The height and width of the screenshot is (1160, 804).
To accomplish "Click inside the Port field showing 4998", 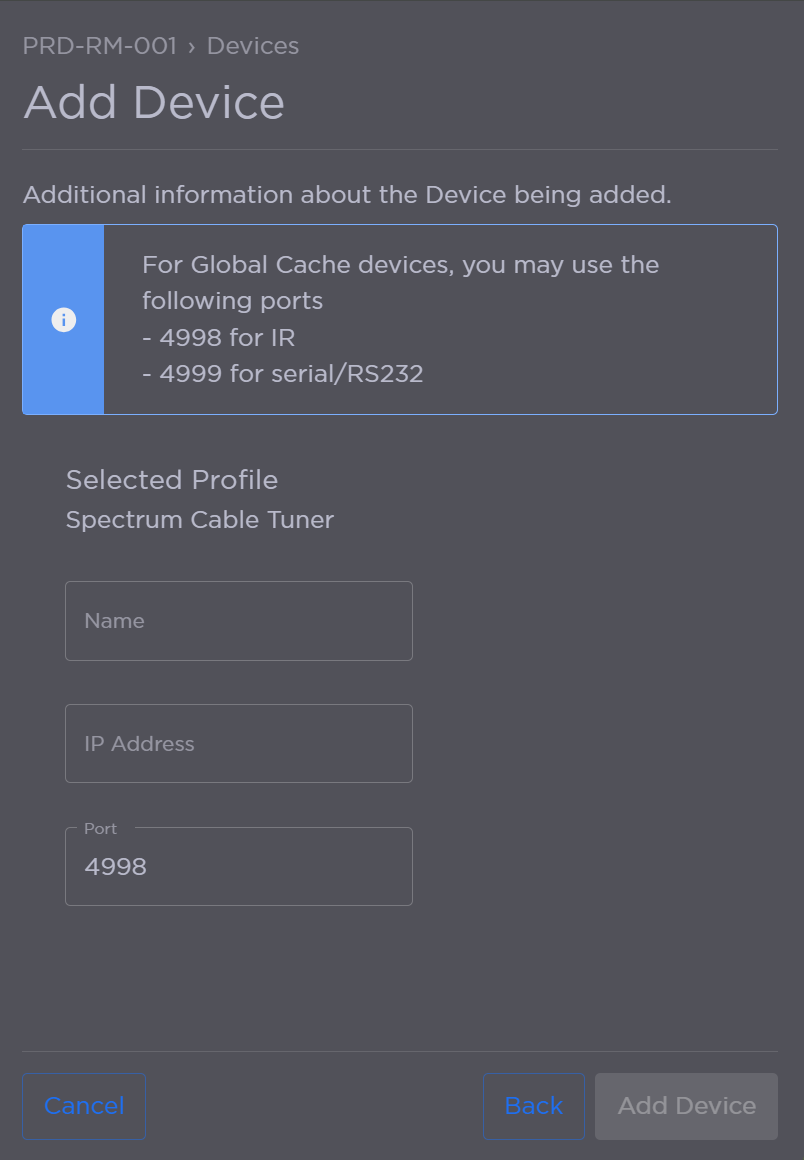I will [x=238, y=866].
